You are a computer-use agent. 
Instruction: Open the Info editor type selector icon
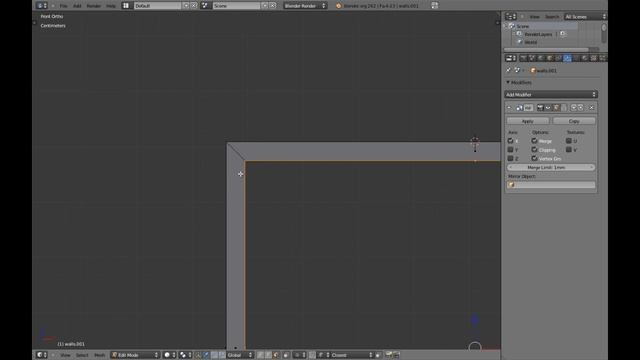pyautogui.click(x=42, y=6)
